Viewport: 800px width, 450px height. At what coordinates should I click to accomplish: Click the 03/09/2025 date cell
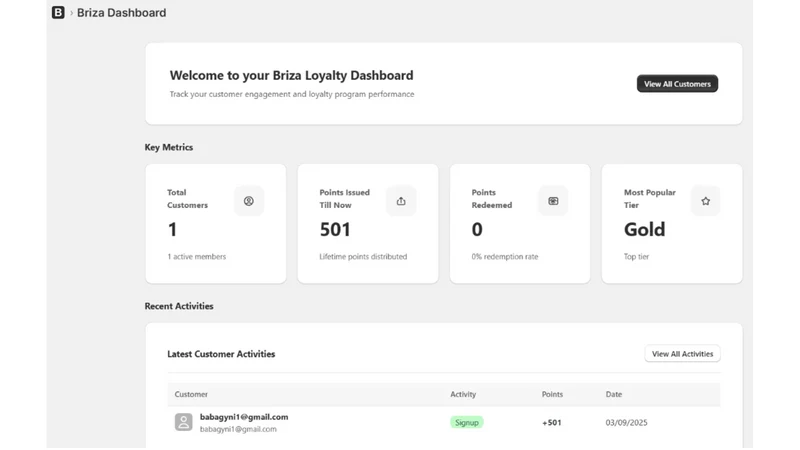pyautogui.click(x=627, y=422)
